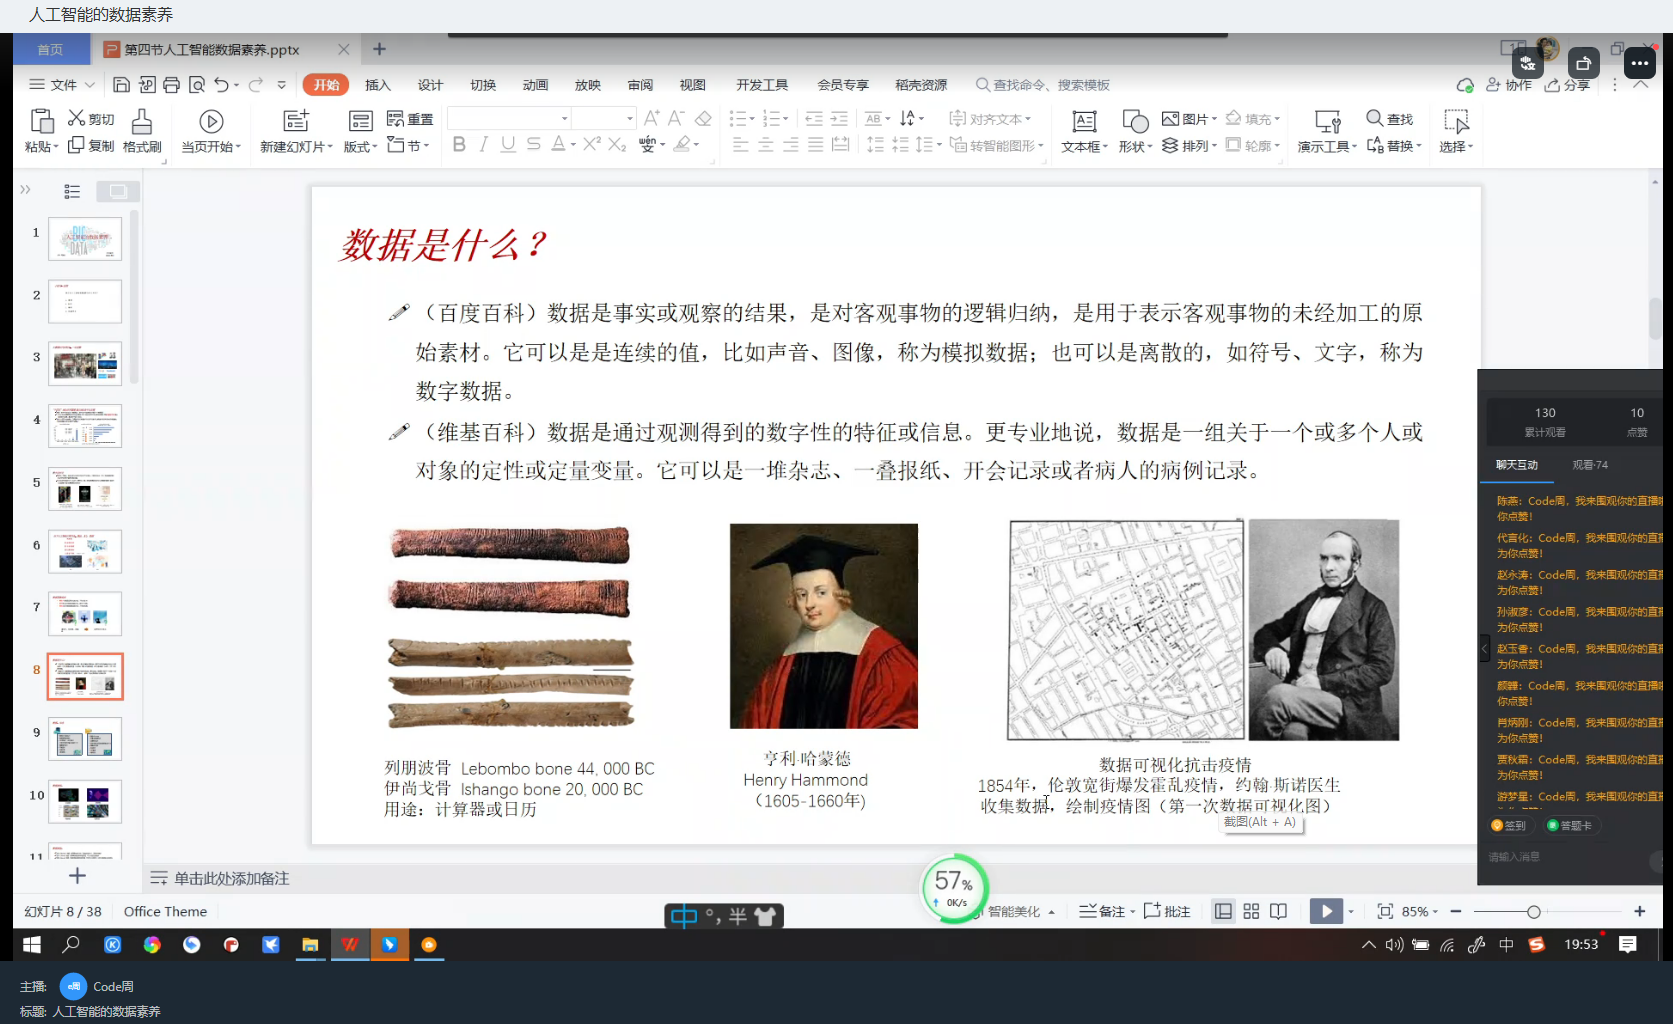
Task: Click 当页开始 start from current slide
Action: coord(211,131)
